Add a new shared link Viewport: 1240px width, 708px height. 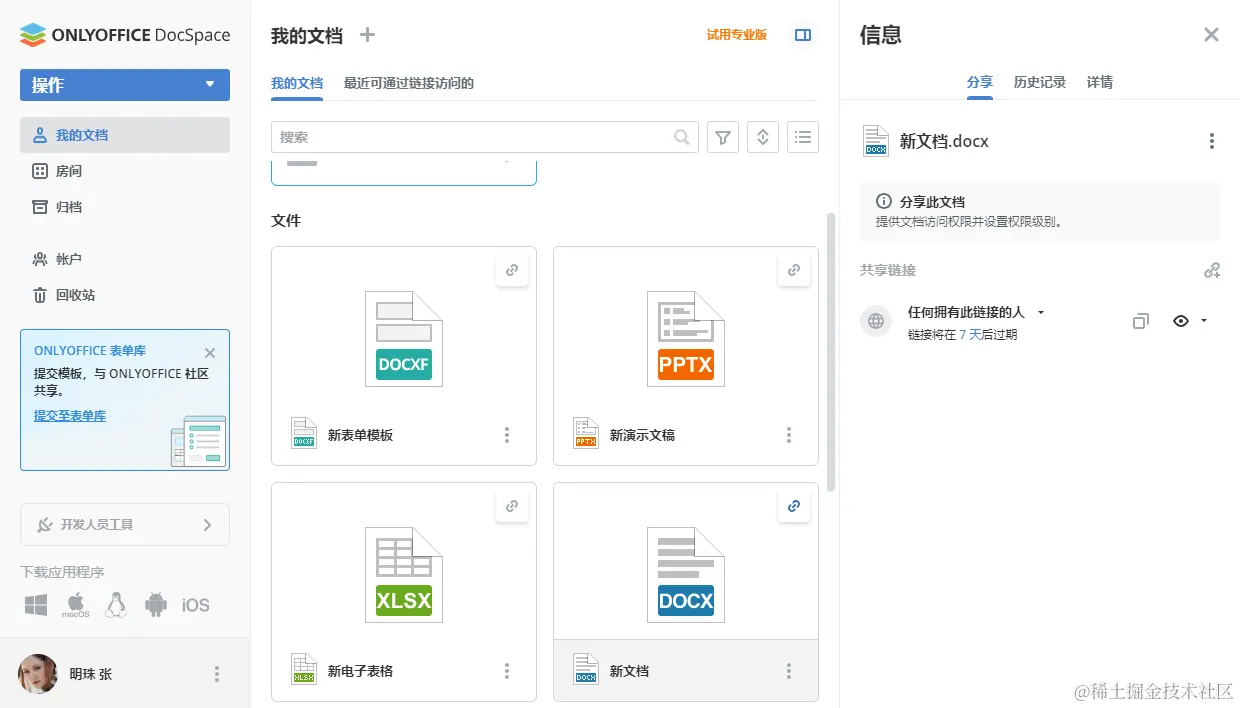[x=1212, y=270]
